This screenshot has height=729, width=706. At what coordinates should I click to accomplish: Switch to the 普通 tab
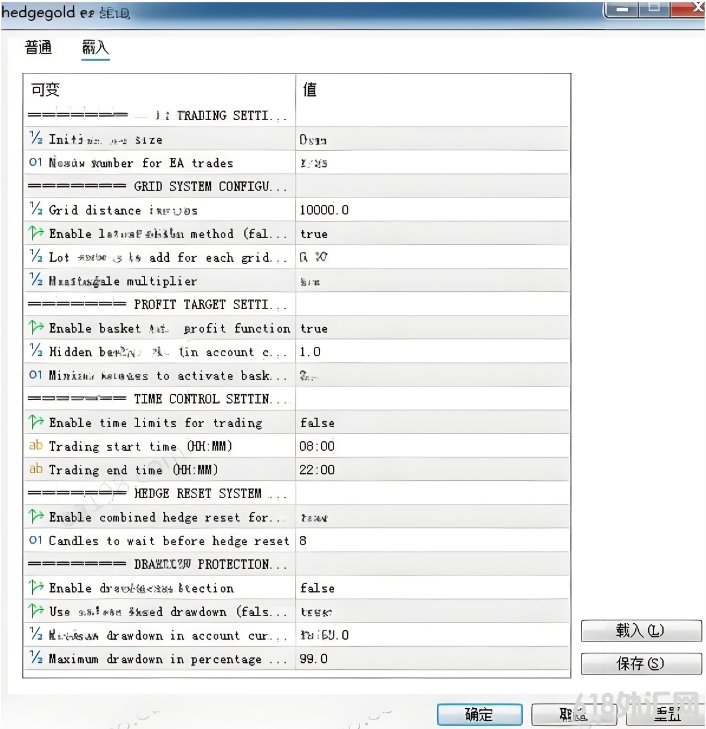tap(38, 47)
